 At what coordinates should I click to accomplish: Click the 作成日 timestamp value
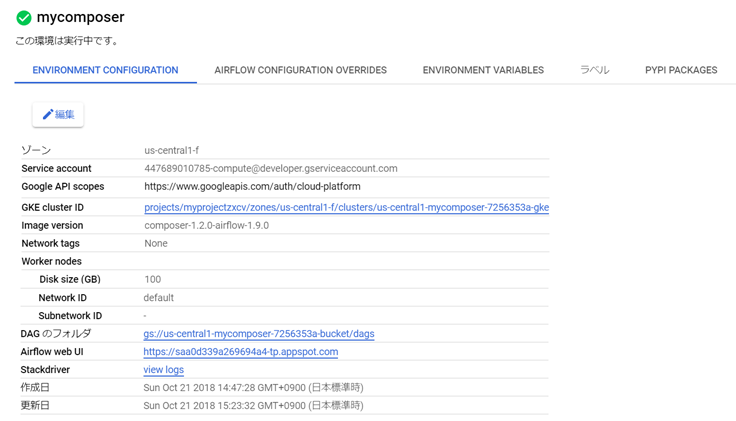(x=253, y=388)
